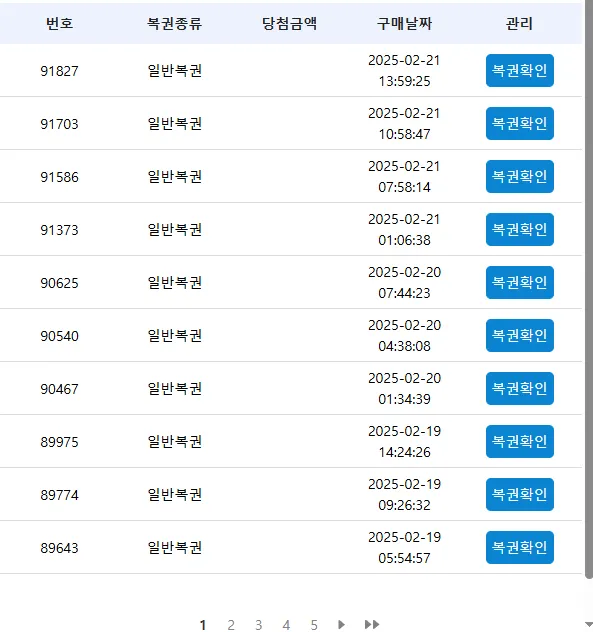This screenshot has width=593, height=632.
Task: Check lottery ticket number 91373
Action: [519, 229]
